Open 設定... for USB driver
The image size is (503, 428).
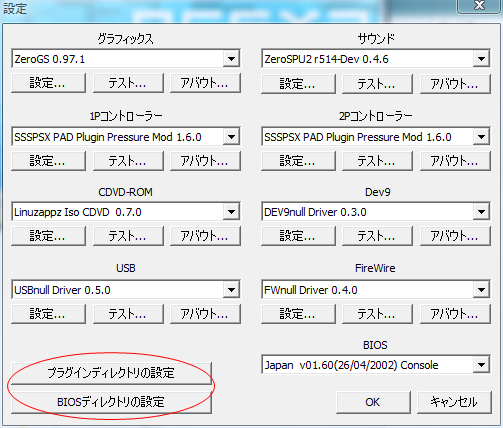(48, 314)
